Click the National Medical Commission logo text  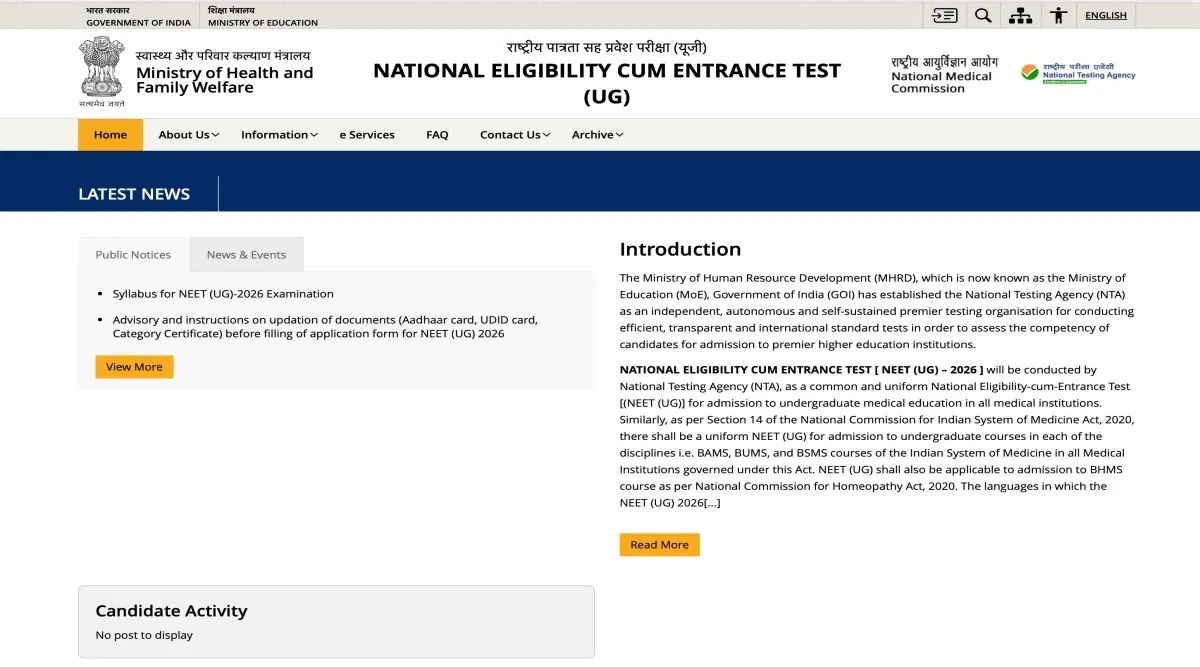click(943, 75)
